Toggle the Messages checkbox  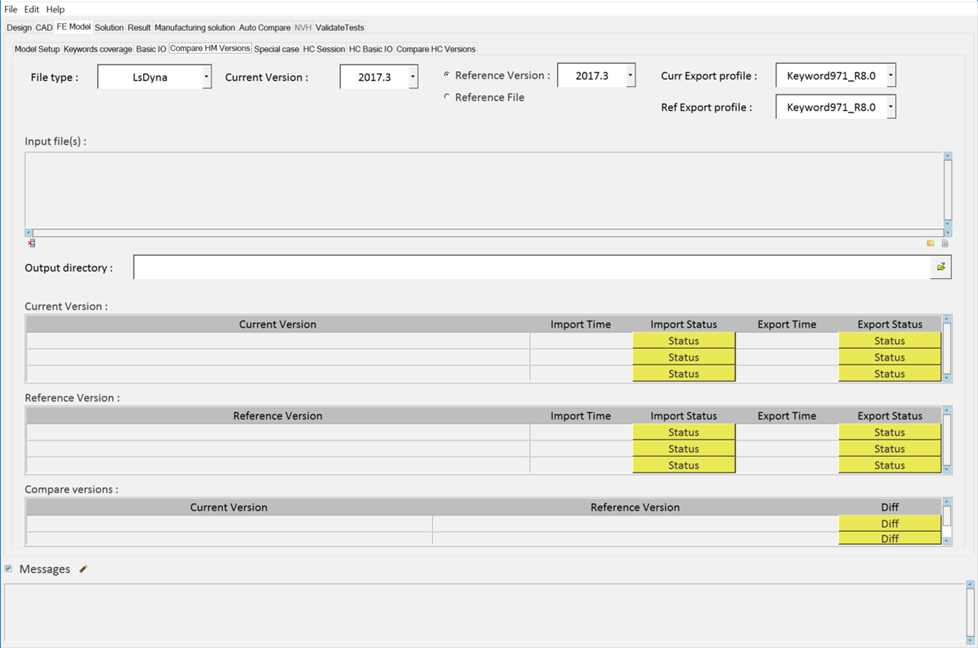[9, 569]
